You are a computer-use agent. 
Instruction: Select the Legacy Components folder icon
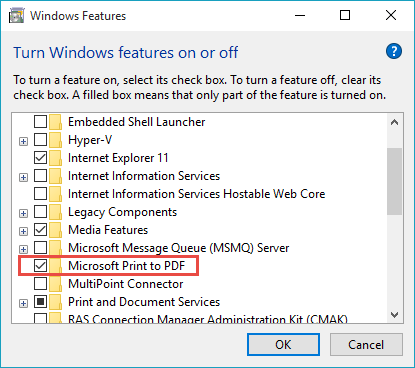[x=55, y=212]
